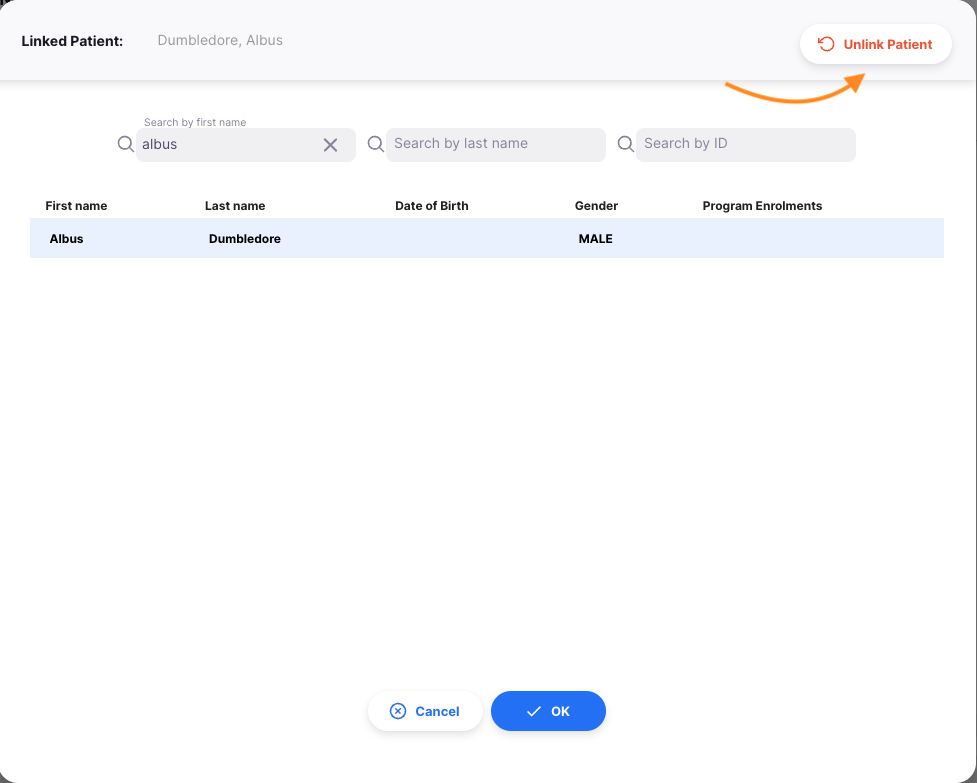Click the linked patient name 'Dumbledore, Albus'
The height and width of the screenshot is (783, 977).
220,41
